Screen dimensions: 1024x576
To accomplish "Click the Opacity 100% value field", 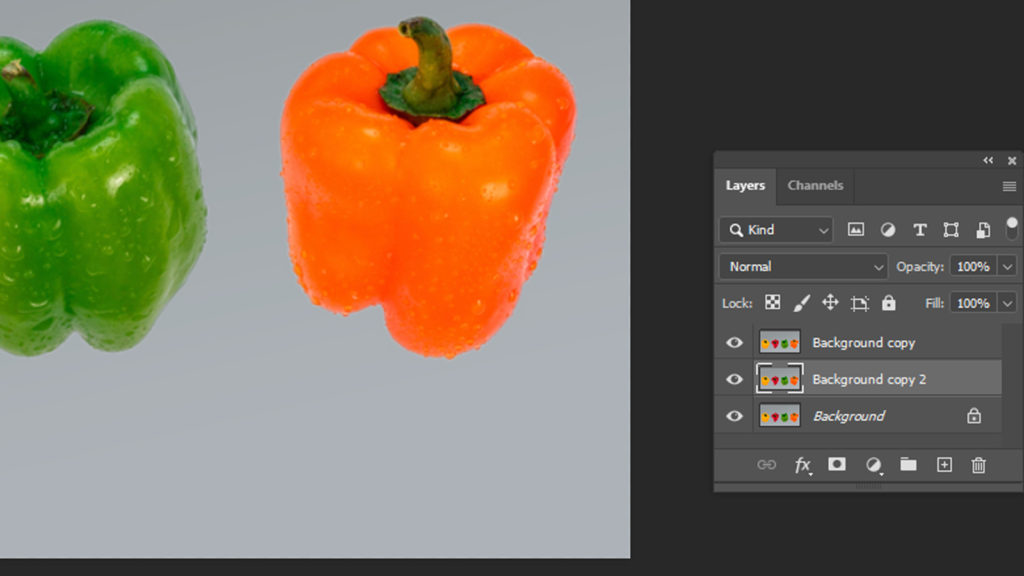I will click(973, 266).
